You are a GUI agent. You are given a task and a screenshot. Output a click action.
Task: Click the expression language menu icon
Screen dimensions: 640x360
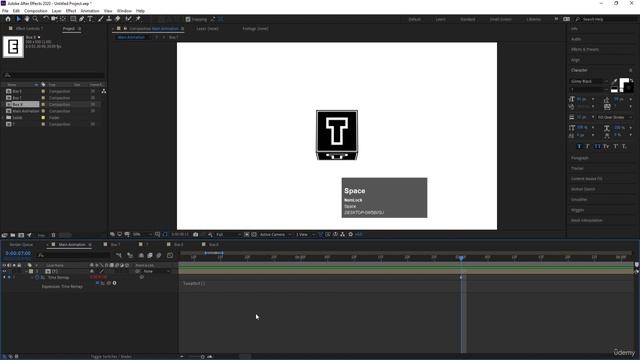114,283
